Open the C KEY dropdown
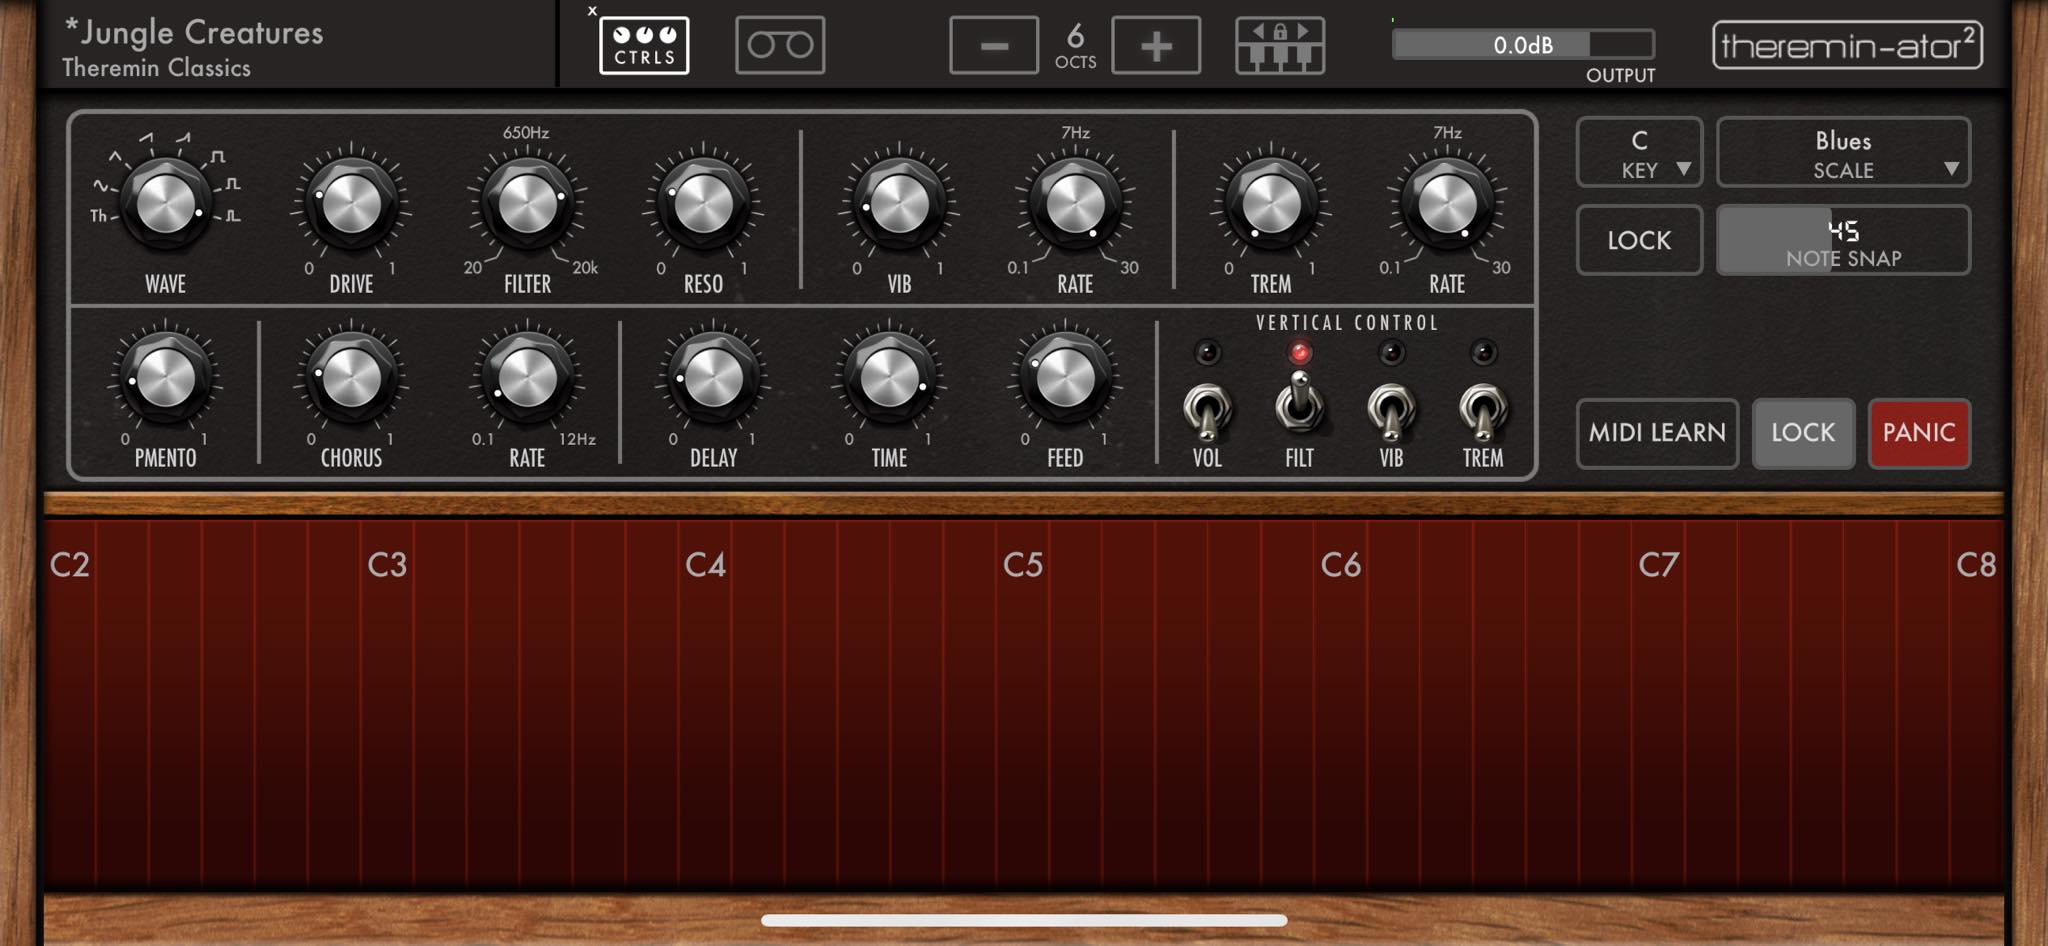This screenshot has width=2048, height=946. pos(1639,153)
